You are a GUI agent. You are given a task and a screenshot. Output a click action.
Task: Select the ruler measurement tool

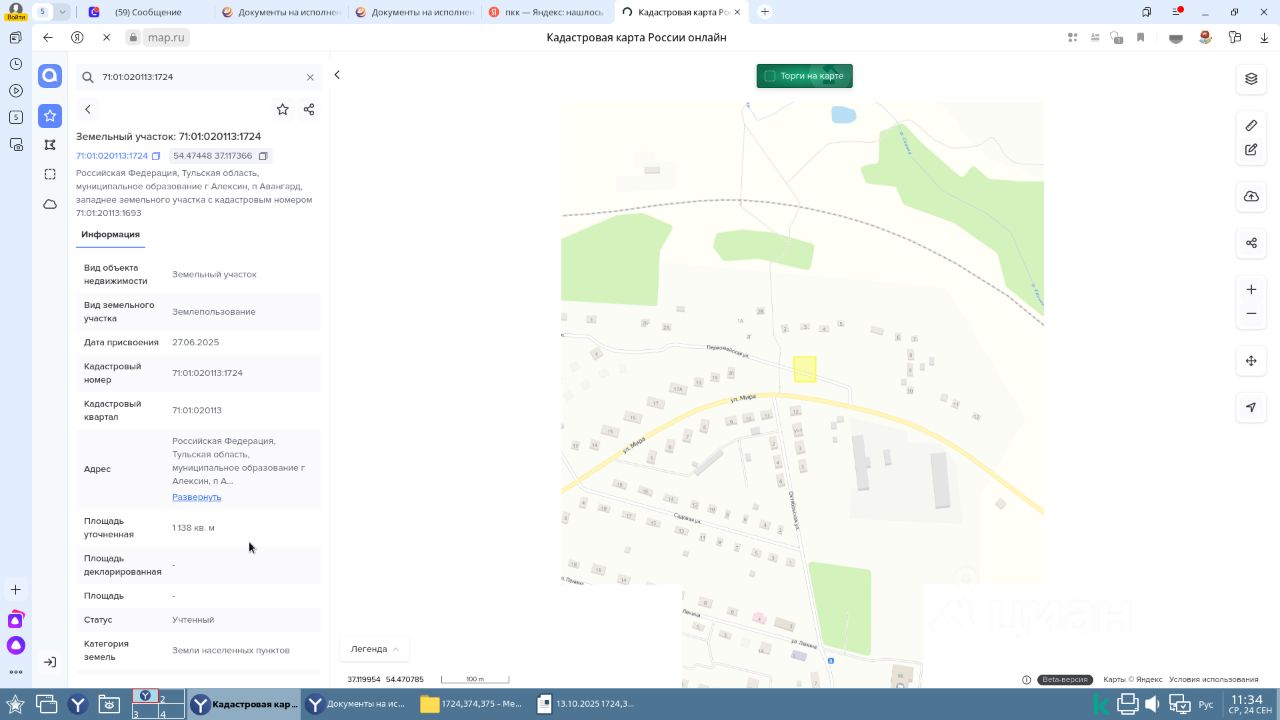[1251, 125]
